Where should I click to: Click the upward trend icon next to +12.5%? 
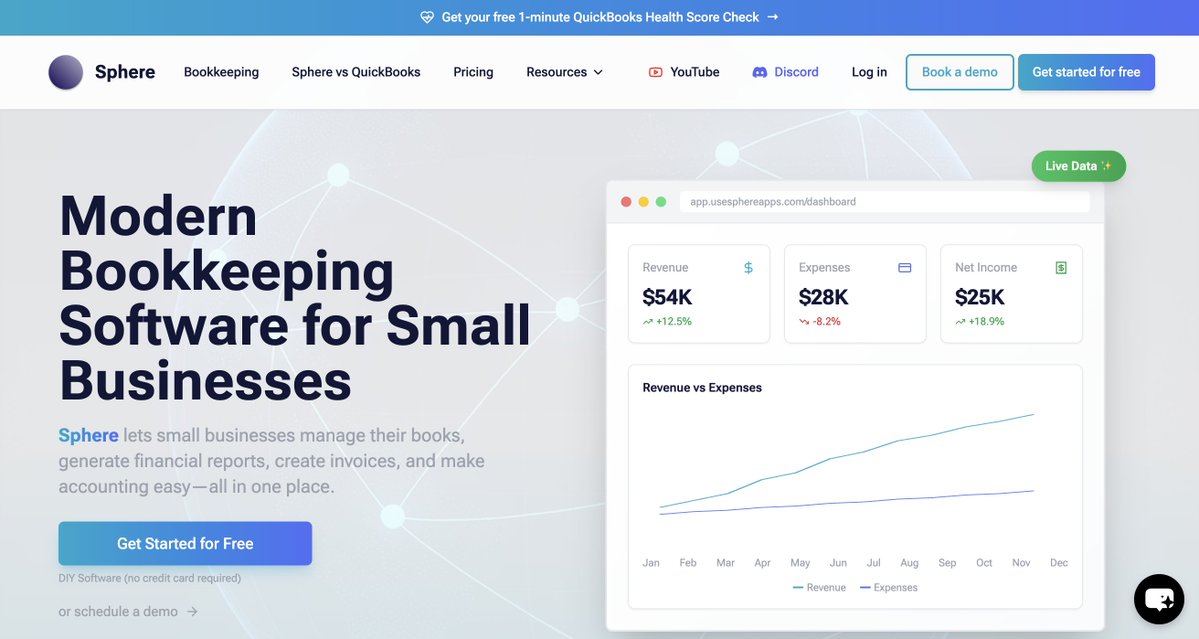click(648, 322)
